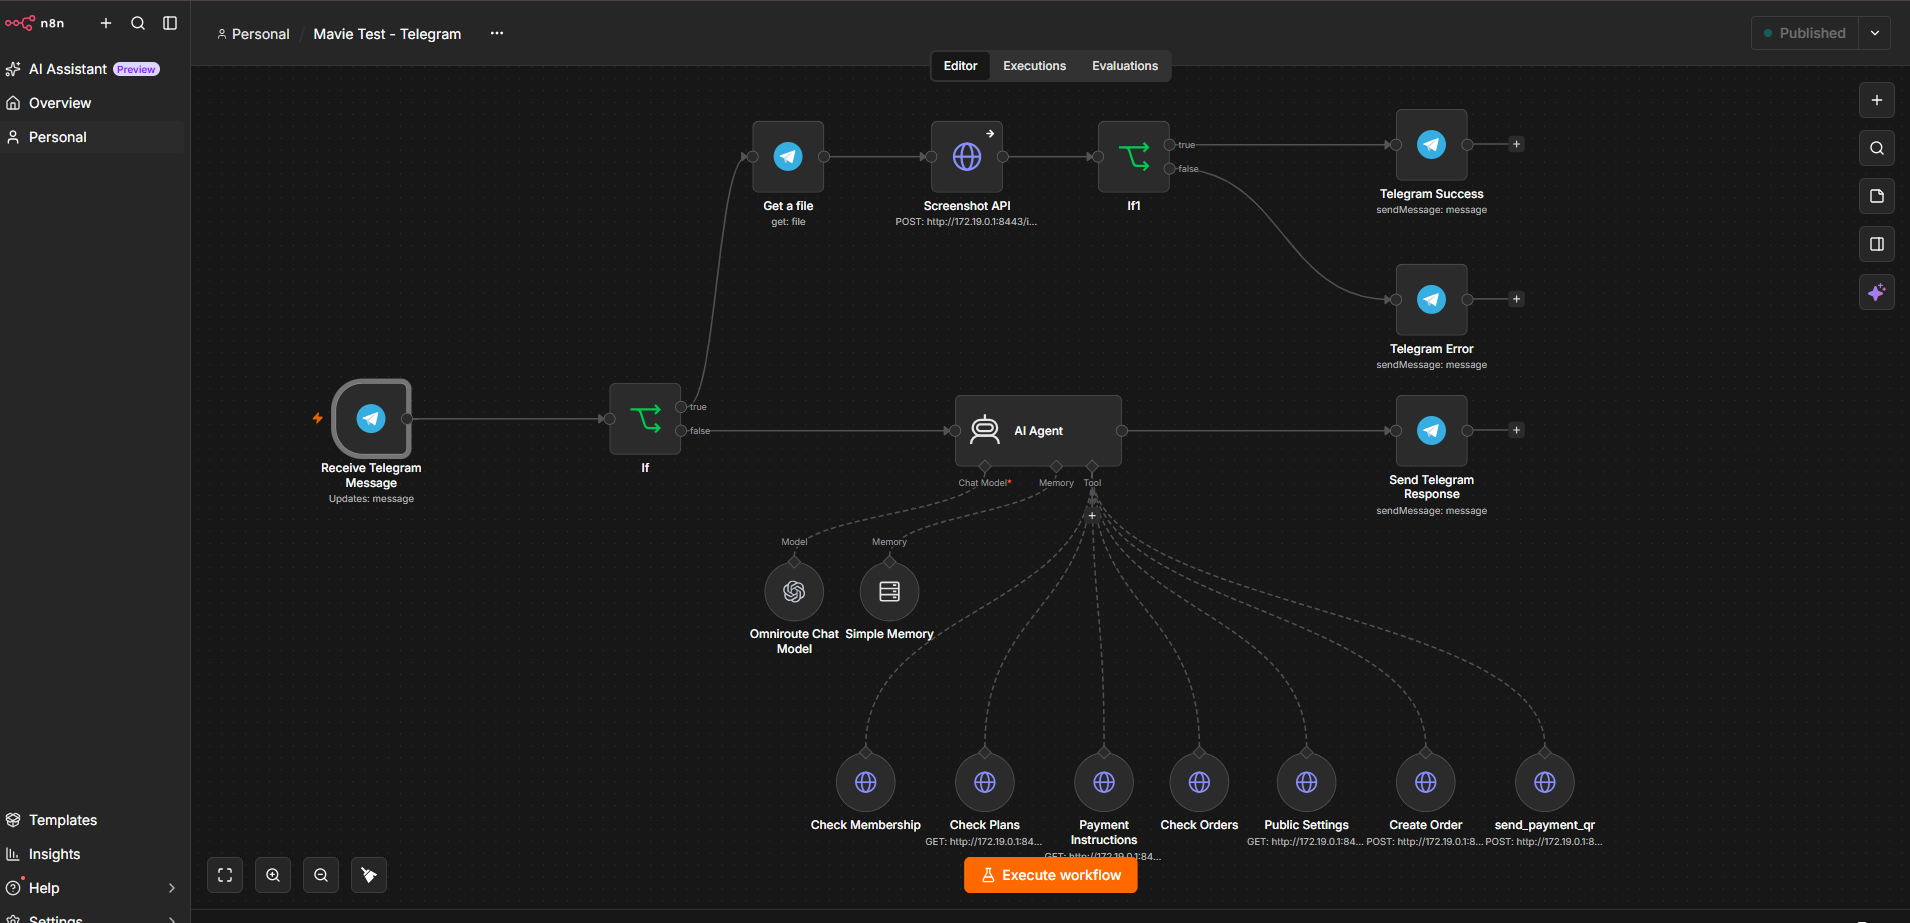Select the Screenshot API node
The image size is (1910, 923).
click(x=966, y=157)
